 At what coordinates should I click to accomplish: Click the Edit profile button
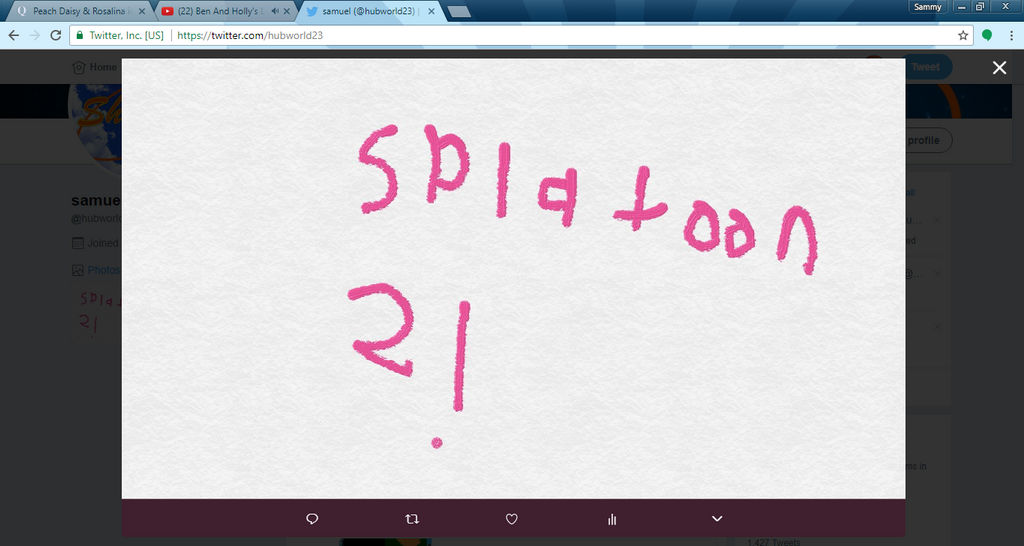click(927, 140)
